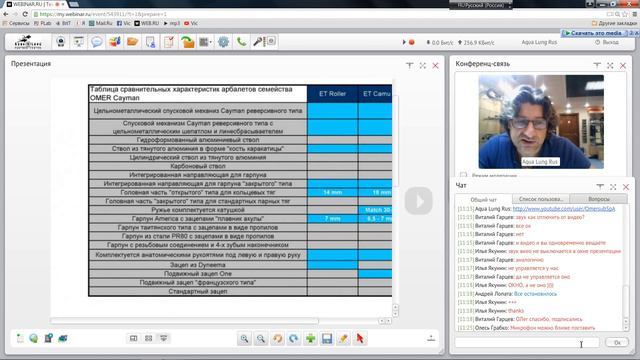Click the Aqua Lung Rus user name in header

[539, 42]
